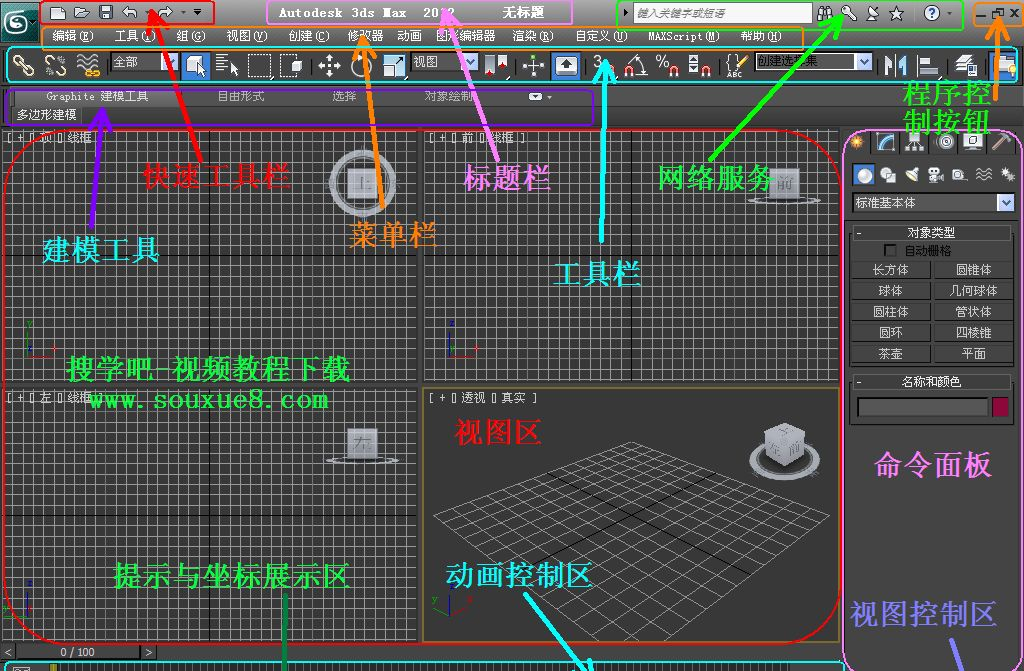
Task: Undo the last action with the undo arrow
Action: click(x=129, y=12)
